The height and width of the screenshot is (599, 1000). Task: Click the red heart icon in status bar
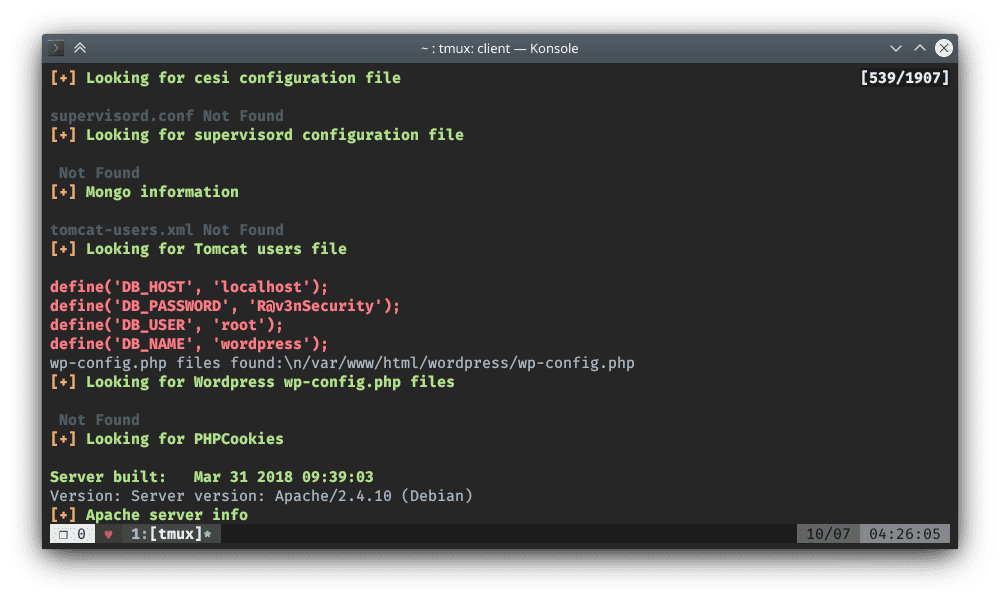coord(108,535)
